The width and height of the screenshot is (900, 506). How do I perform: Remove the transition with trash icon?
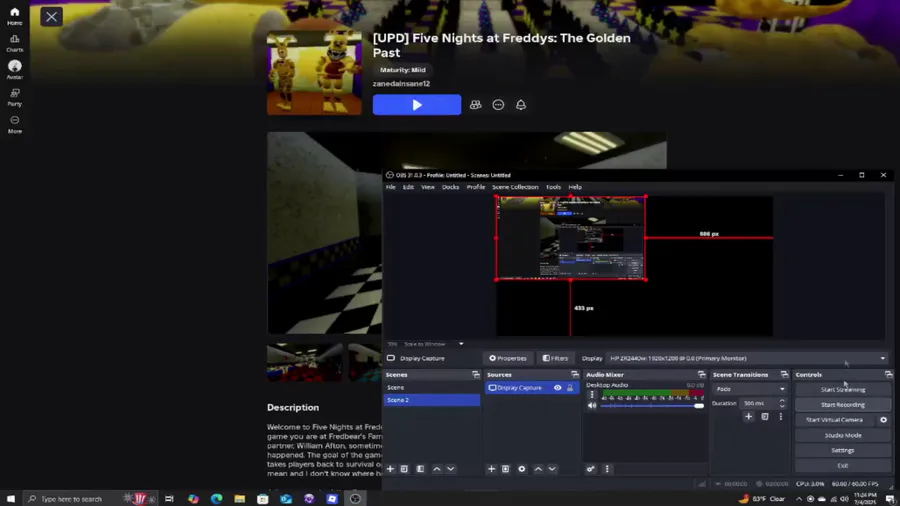pos(765,417)
